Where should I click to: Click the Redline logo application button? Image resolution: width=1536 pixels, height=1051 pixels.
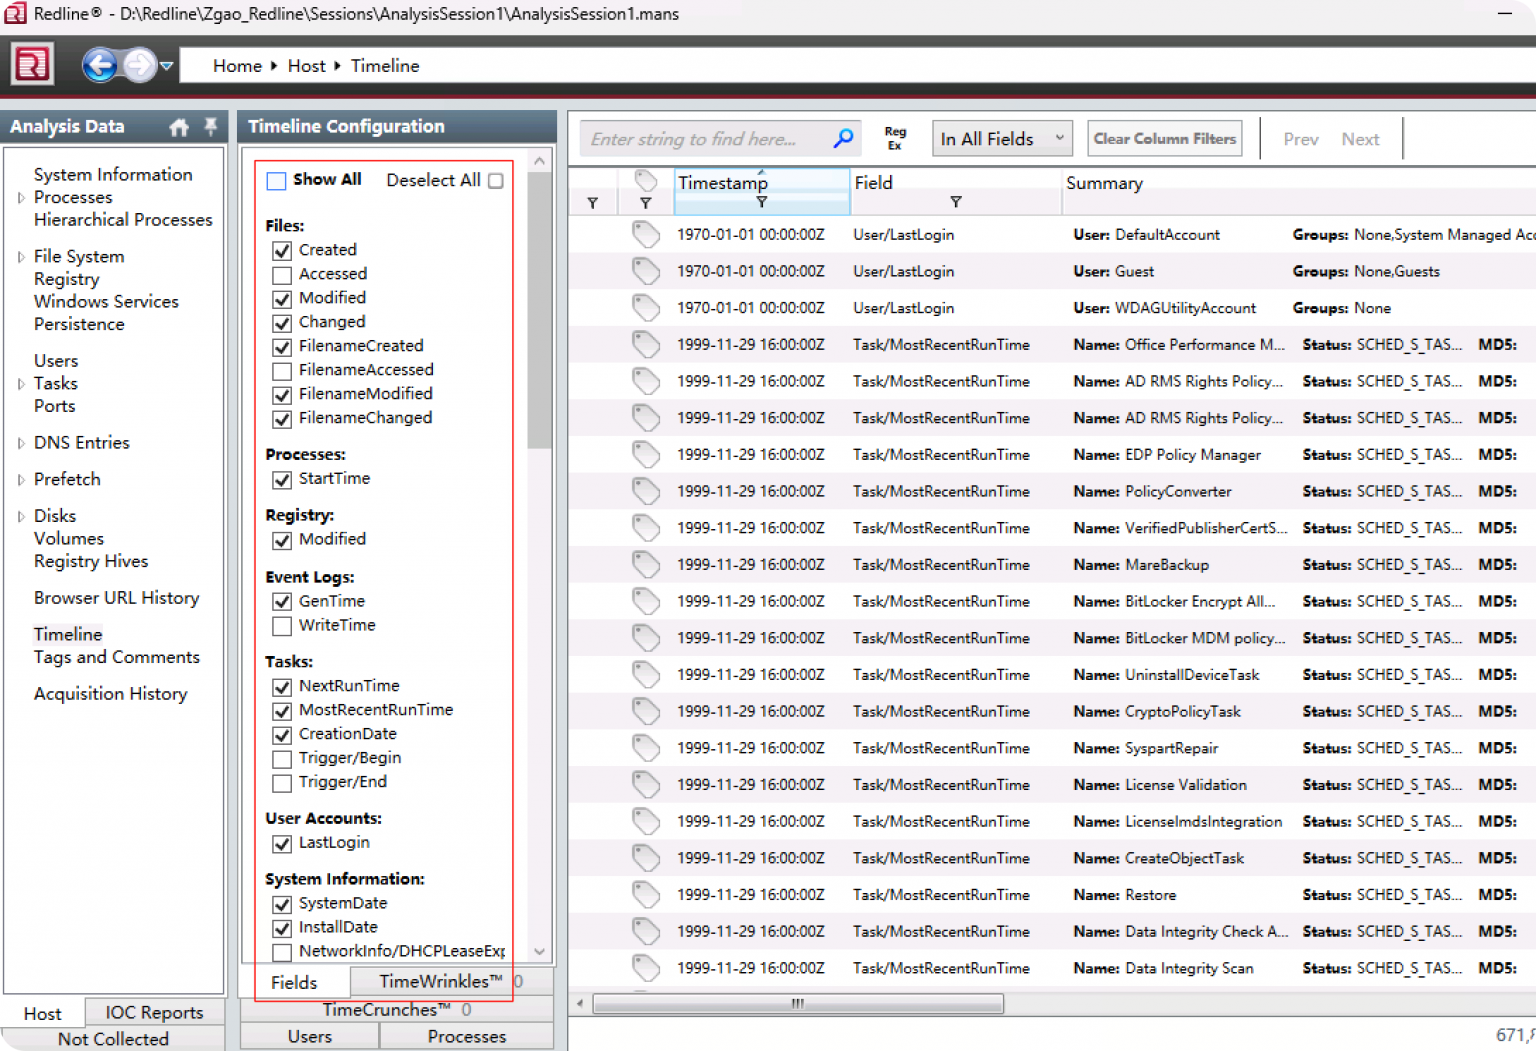[32, 63]
